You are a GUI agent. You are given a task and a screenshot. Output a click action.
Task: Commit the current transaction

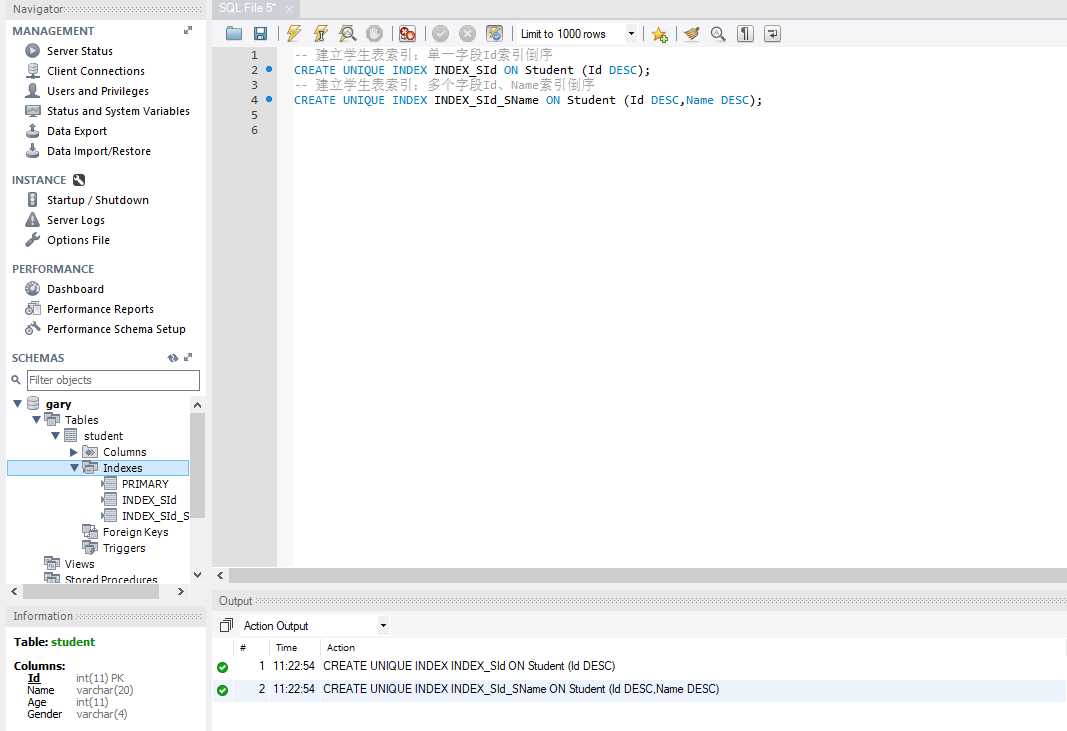[x=441, y=33]
